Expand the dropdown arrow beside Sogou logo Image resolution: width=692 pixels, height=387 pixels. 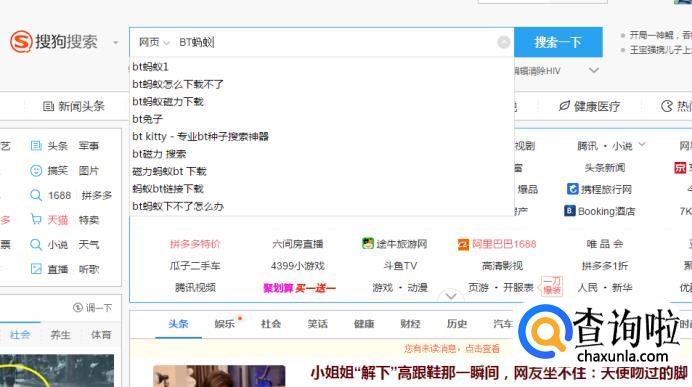116,43
